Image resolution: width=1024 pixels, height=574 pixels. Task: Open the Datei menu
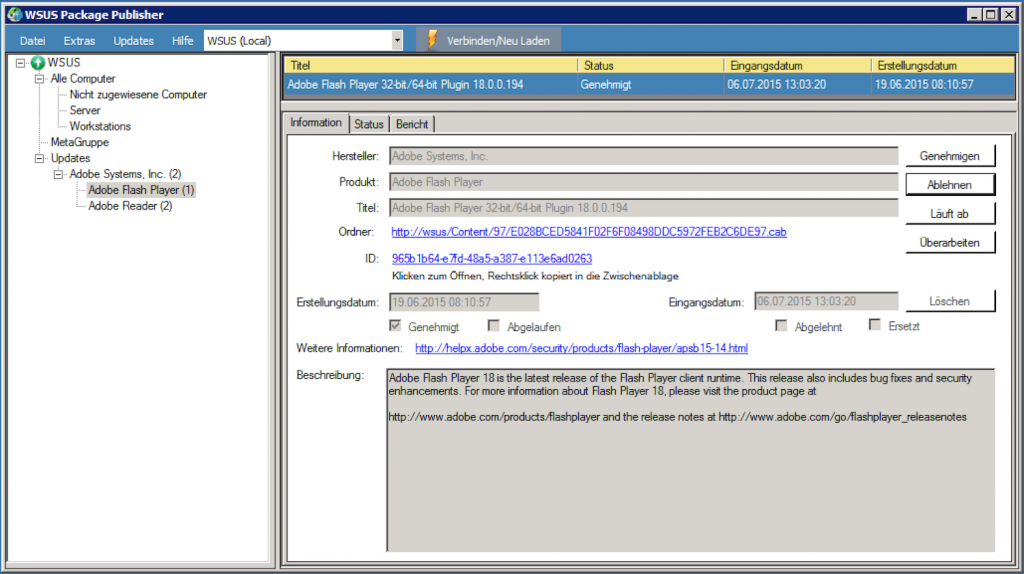(32, 40)
